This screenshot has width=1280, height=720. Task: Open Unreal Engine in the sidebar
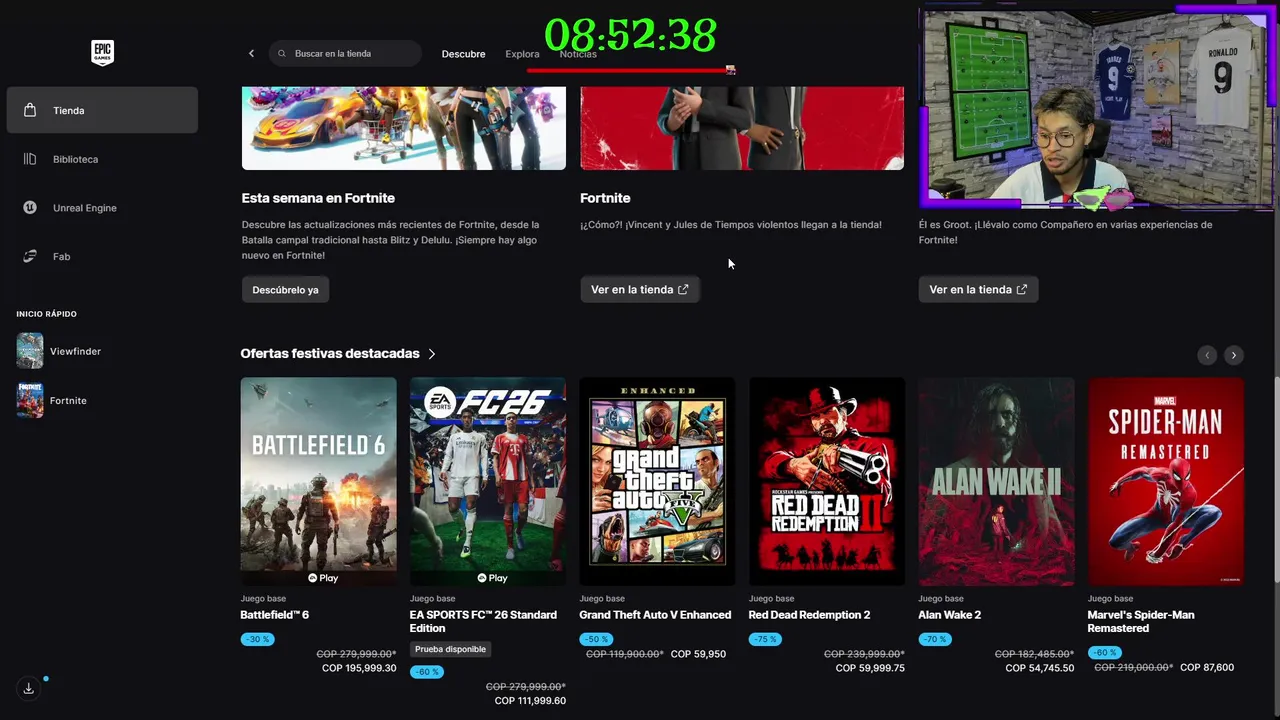point(102,208)
